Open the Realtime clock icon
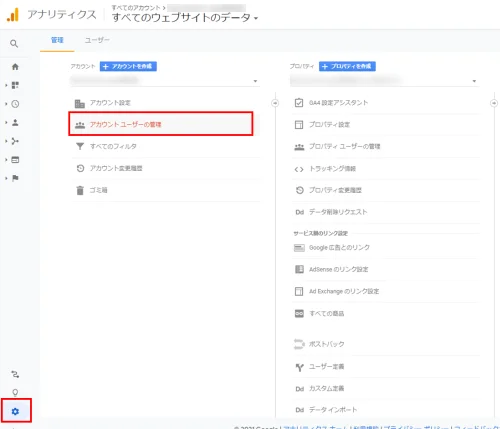This screenshot has height=429, width=500. (x=15, y=104)
